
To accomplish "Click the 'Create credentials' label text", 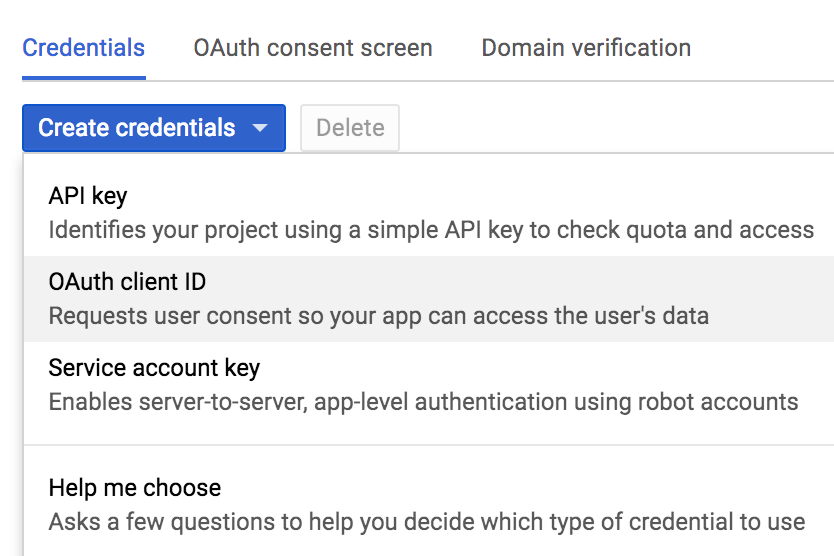I will [x=137, y=128].
